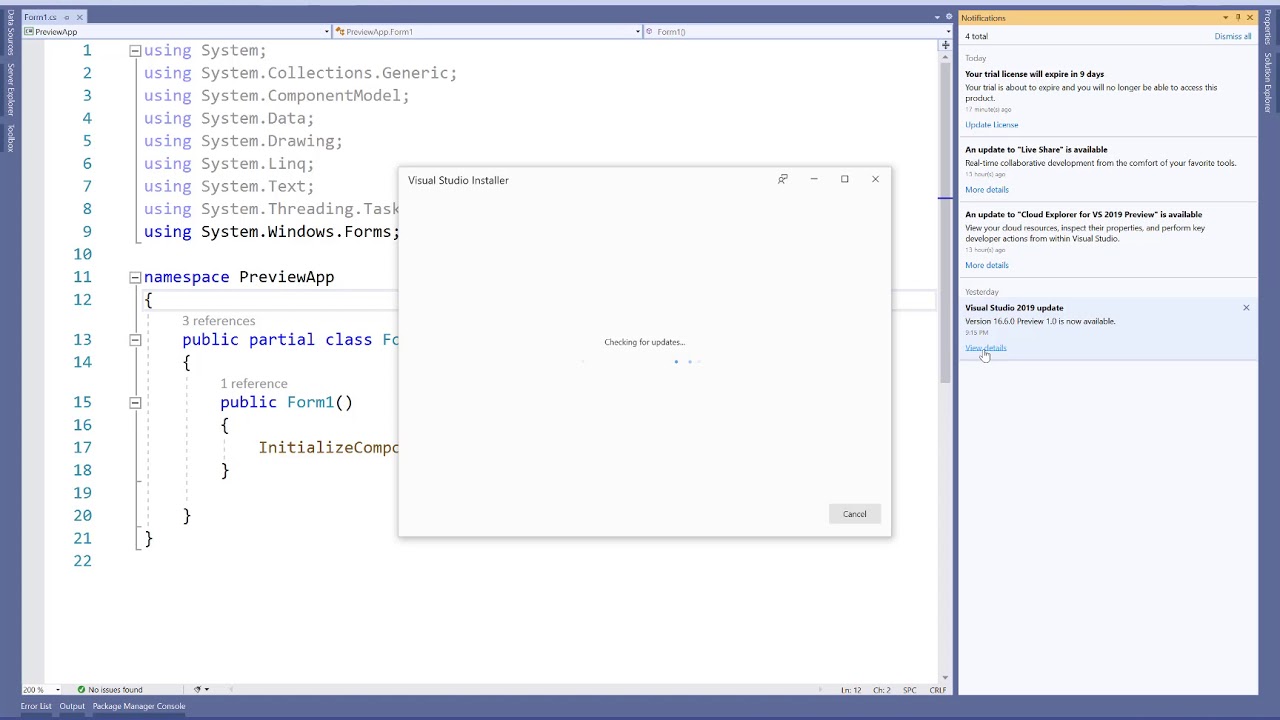Screen dimensions: 1280x720
Task: Open More details for Live Share update
Action: (986, 190)
